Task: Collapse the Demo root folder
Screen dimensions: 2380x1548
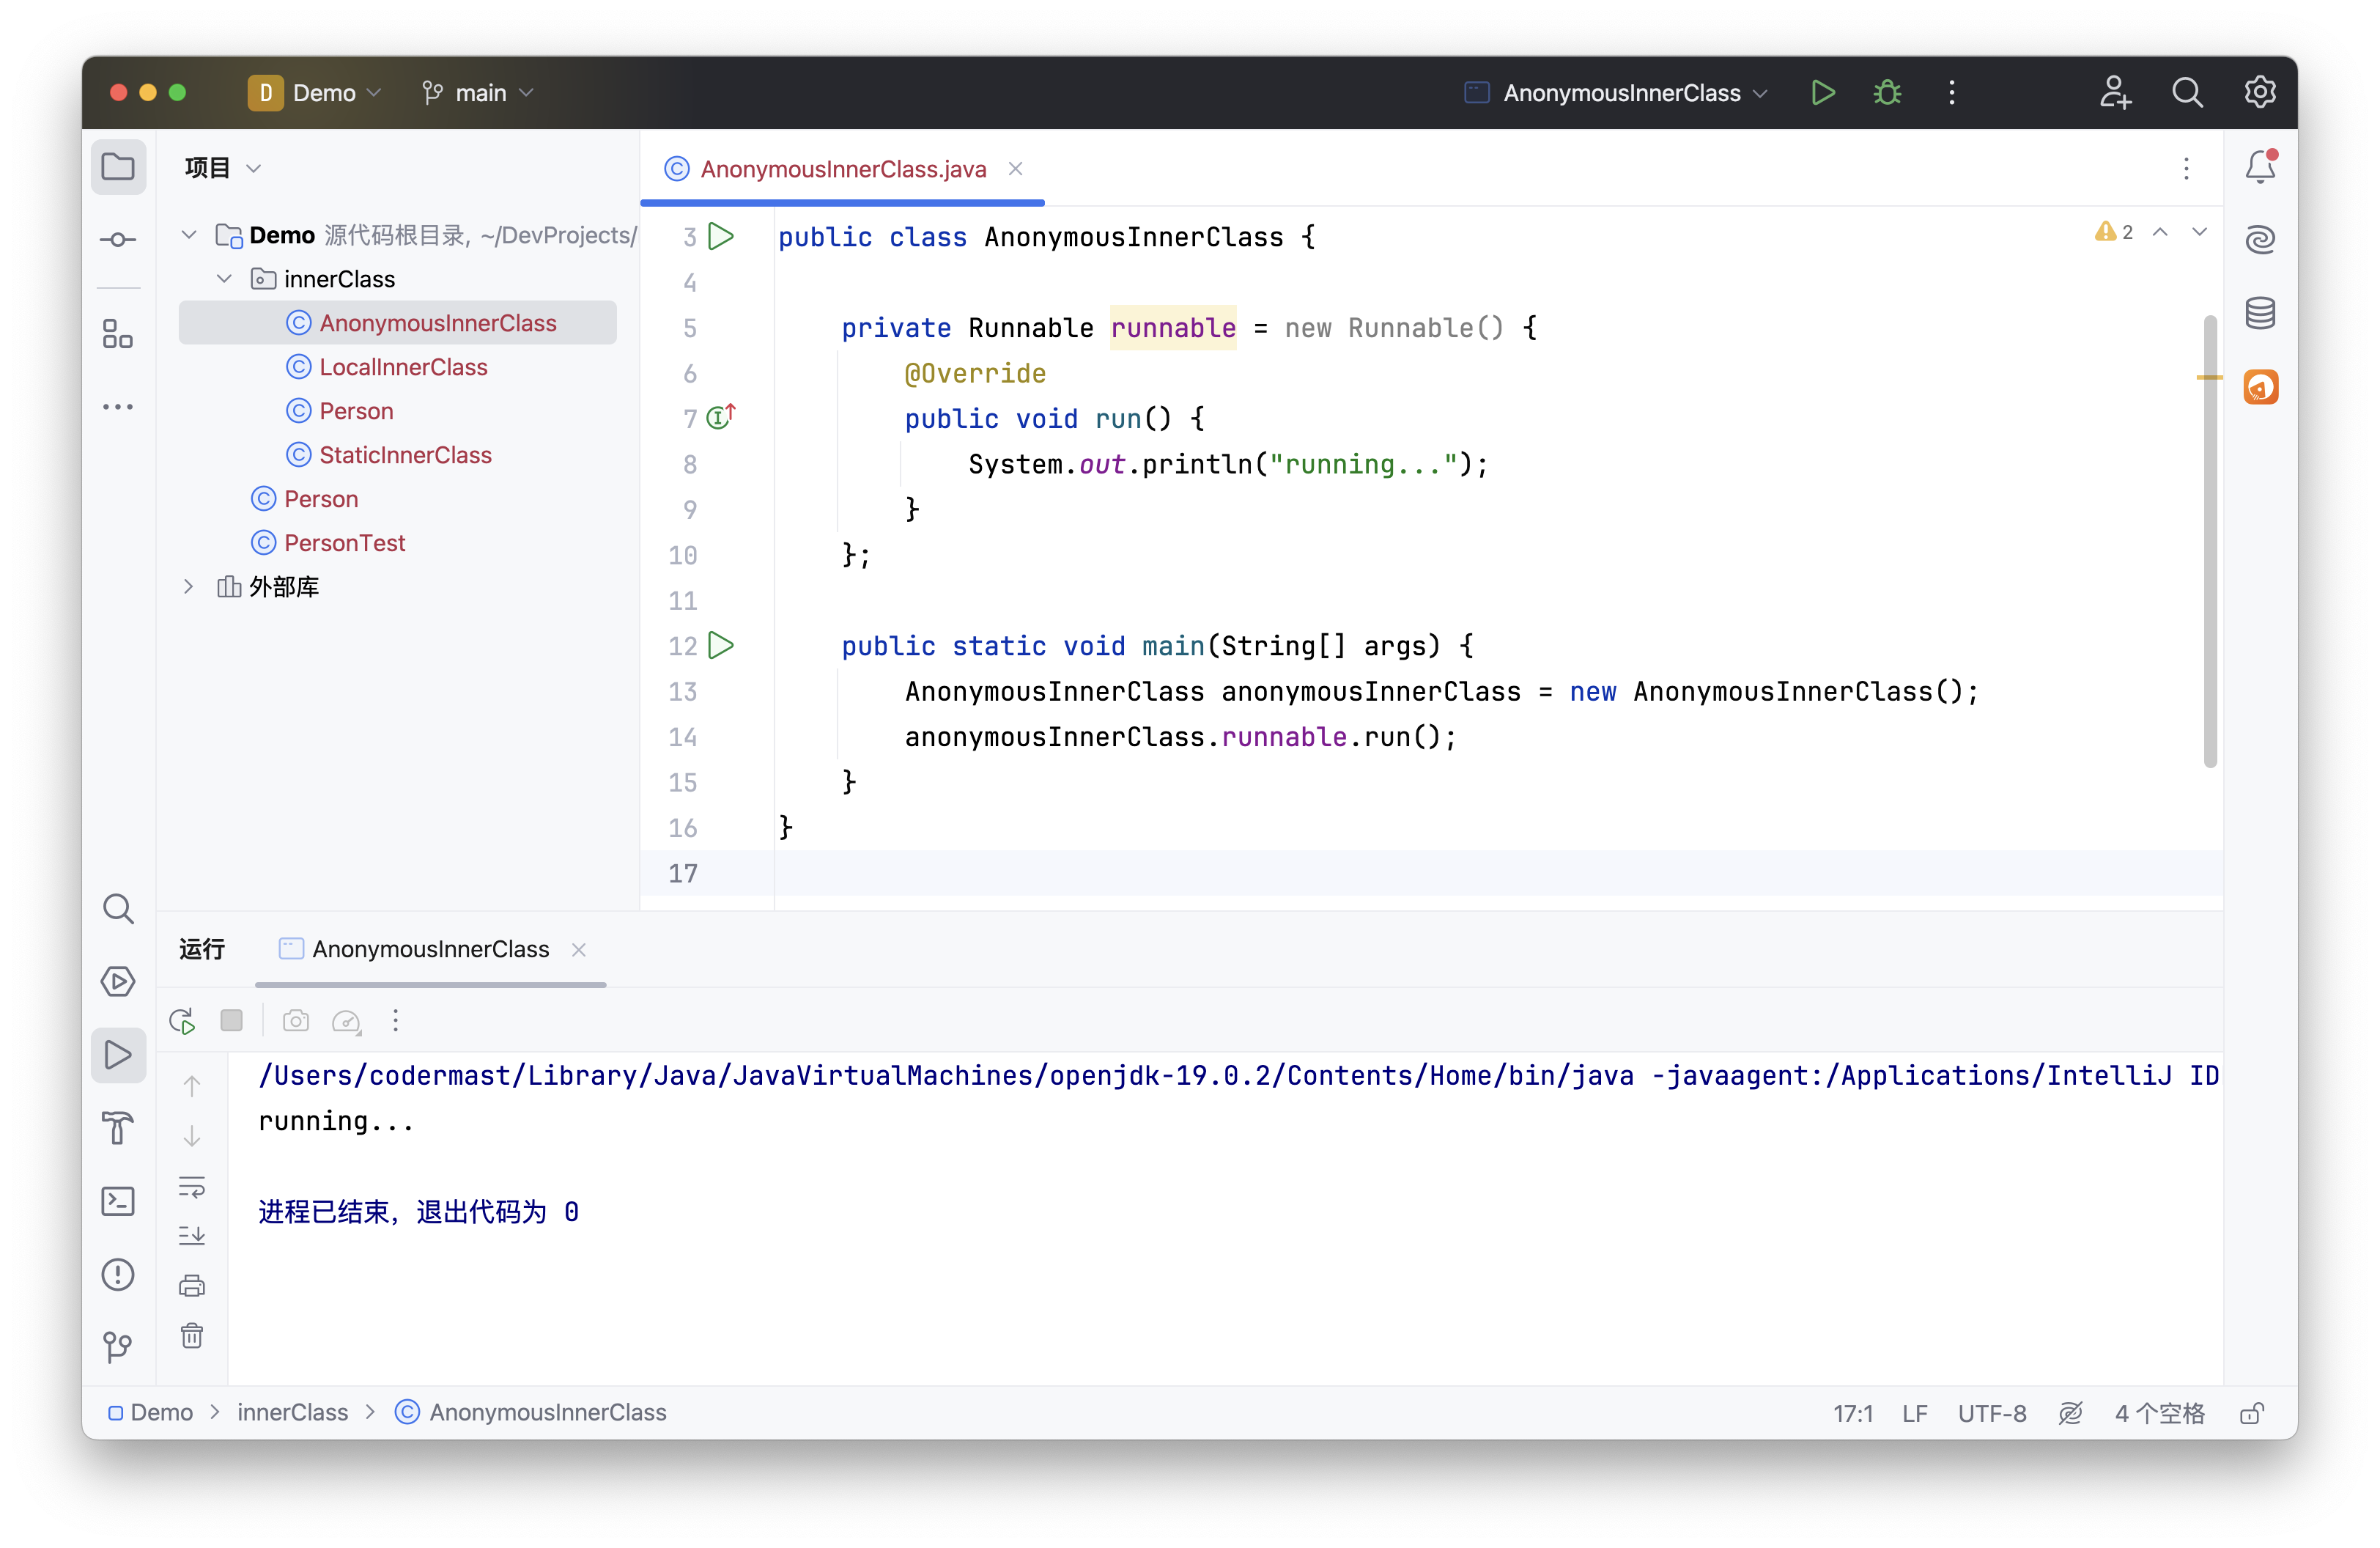Action: click(x=188, y=235)
